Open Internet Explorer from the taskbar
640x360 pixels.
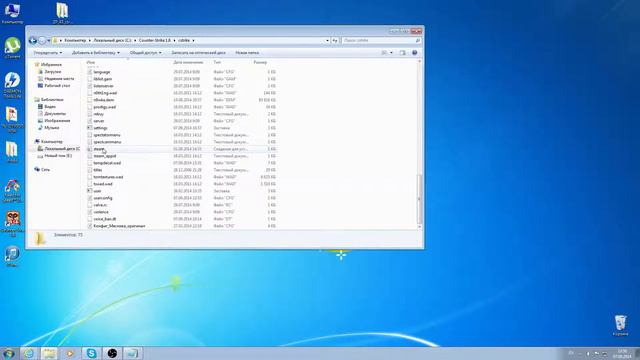click(x=29, y=353)
